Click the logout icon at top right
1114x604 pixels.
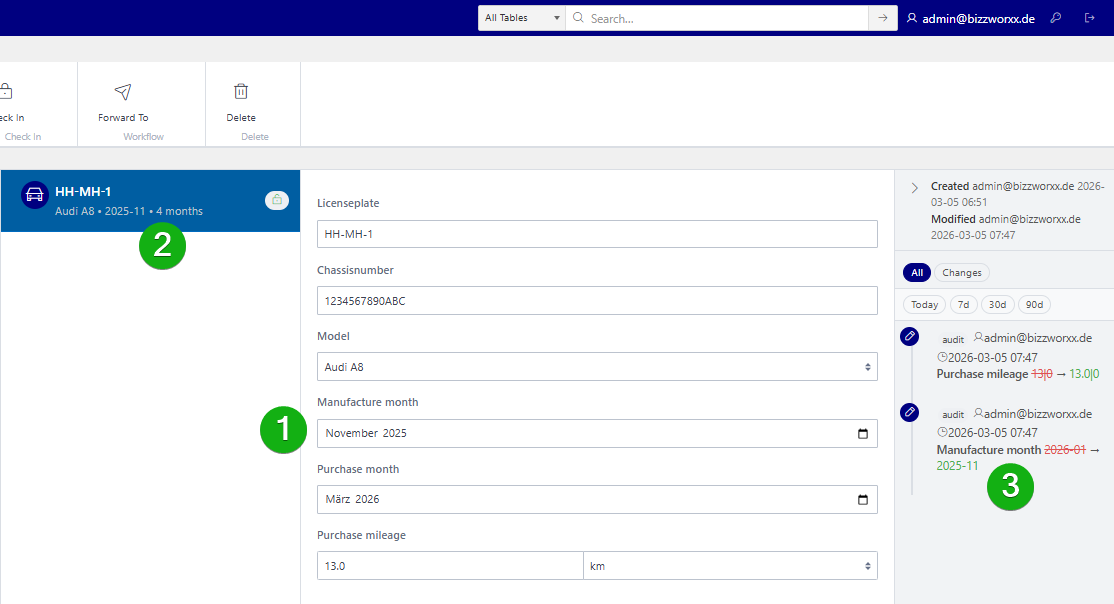[1089, 18]
